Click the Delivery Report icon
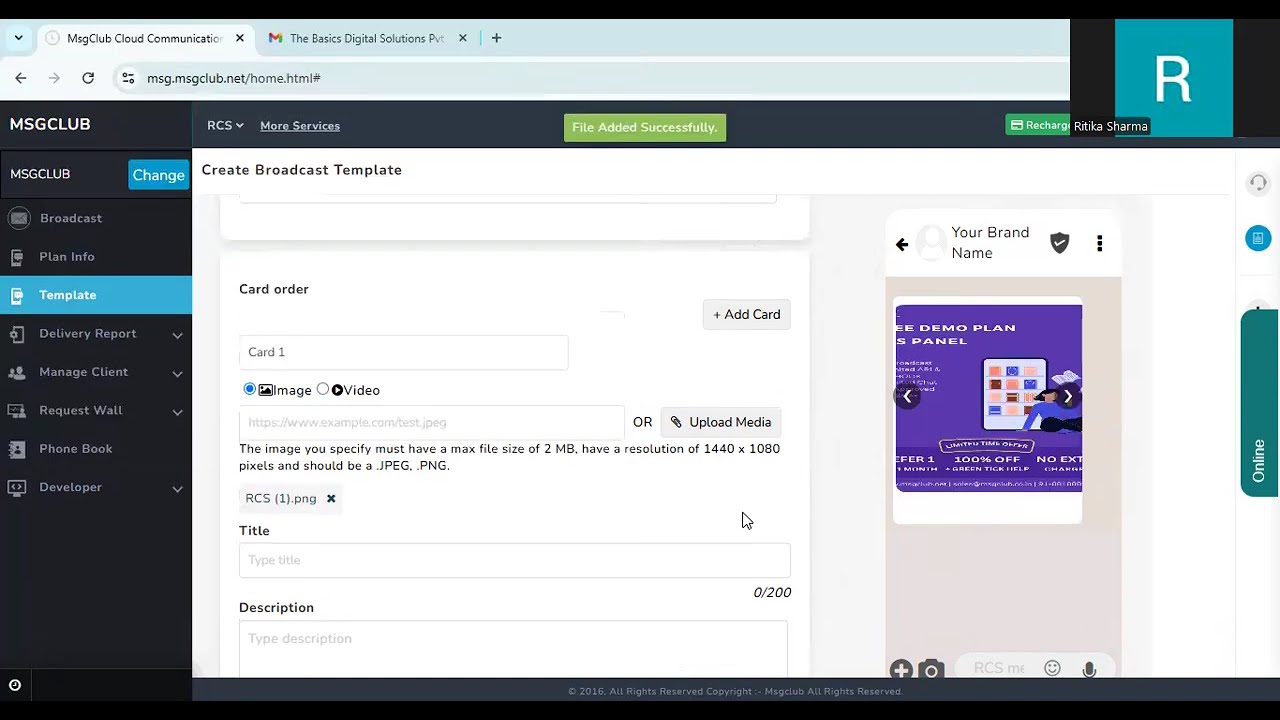 click(x=17, y=334)
